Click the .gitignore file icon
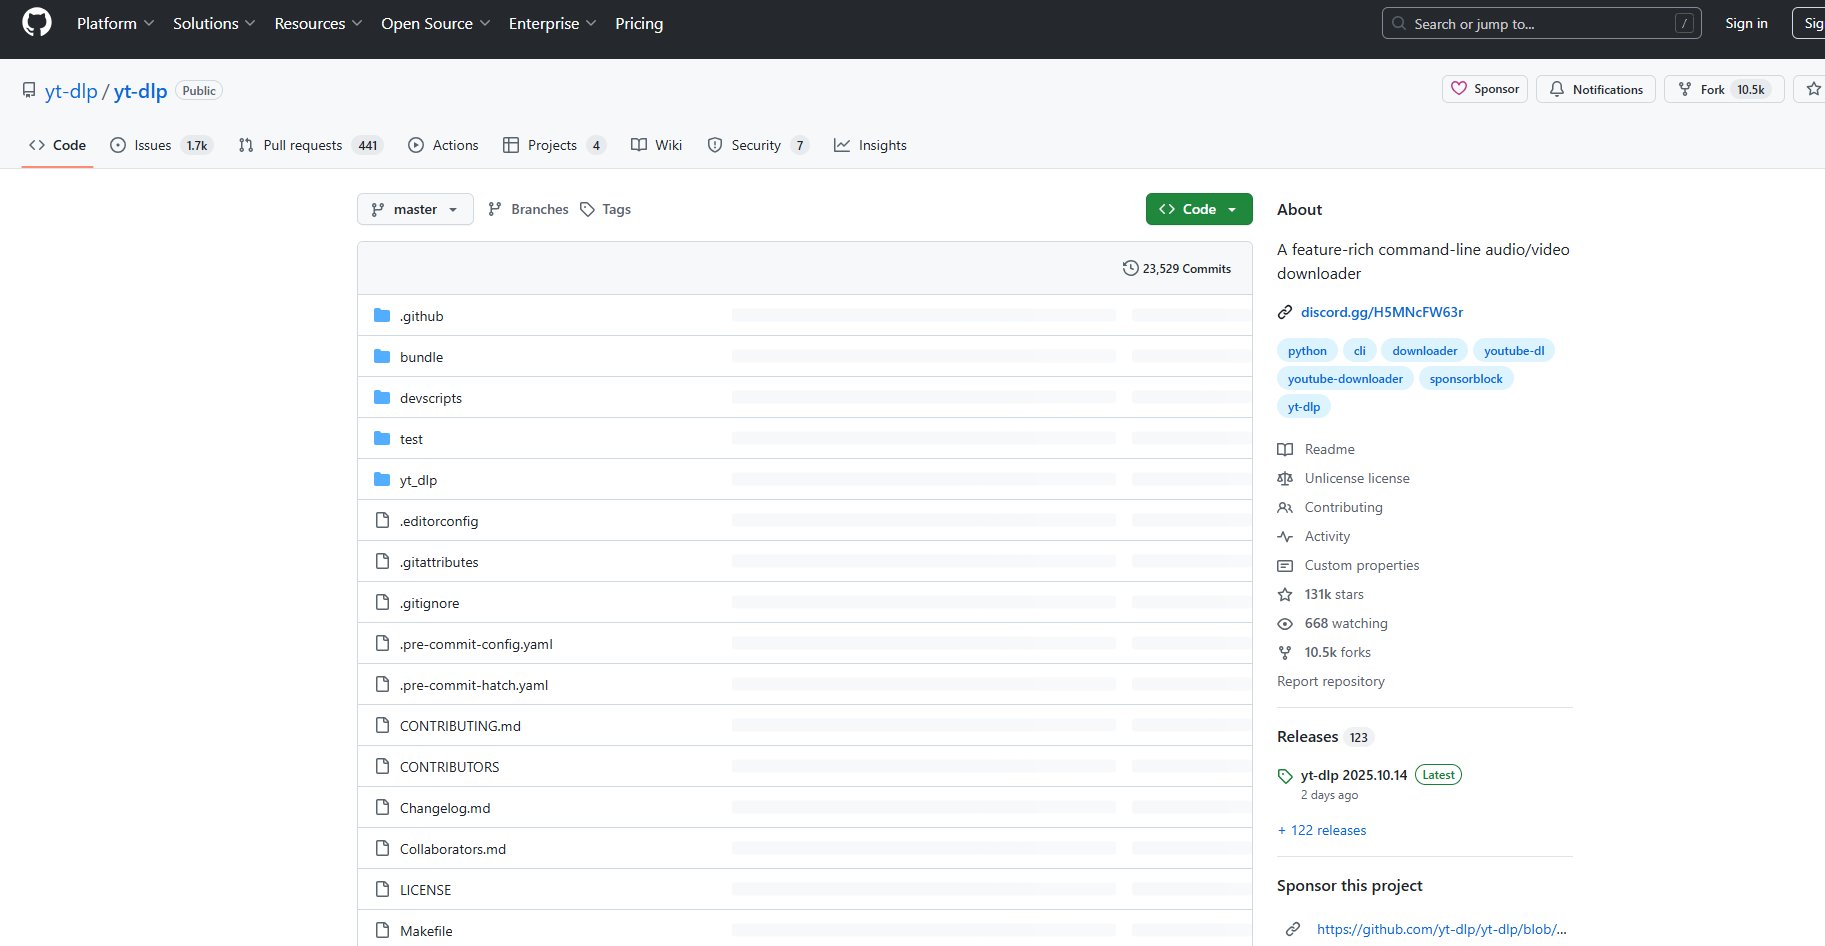Image resolution: width=1825 pixels, height=946 pixels. tap(382, 603)
